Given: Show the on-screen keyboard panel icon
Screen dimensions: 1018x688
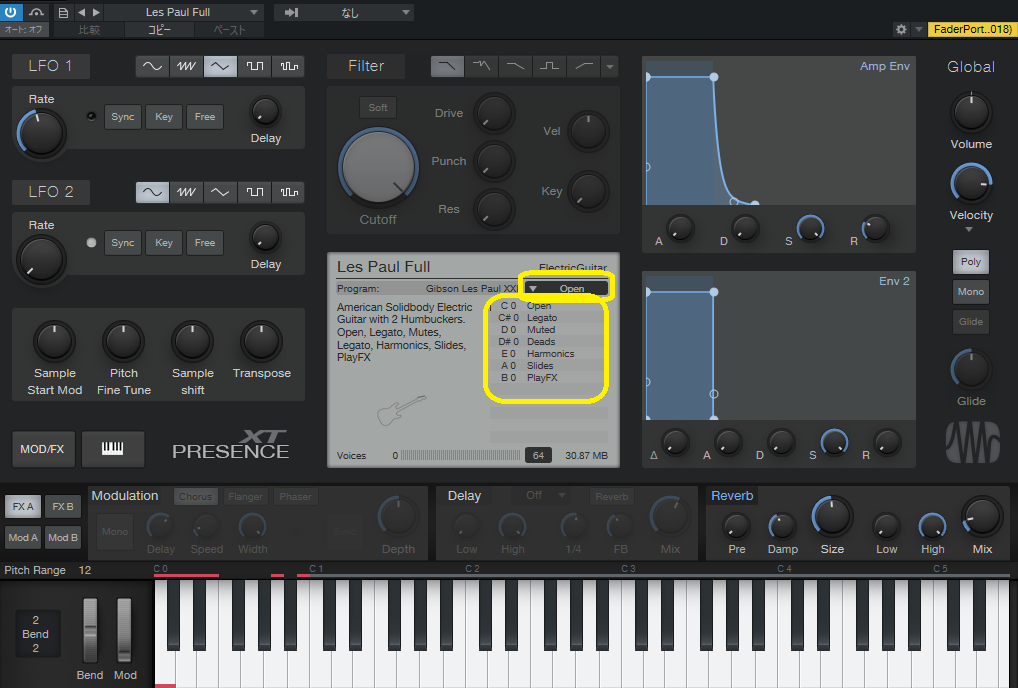Looking at the screenshot, I should click(113, 448).
